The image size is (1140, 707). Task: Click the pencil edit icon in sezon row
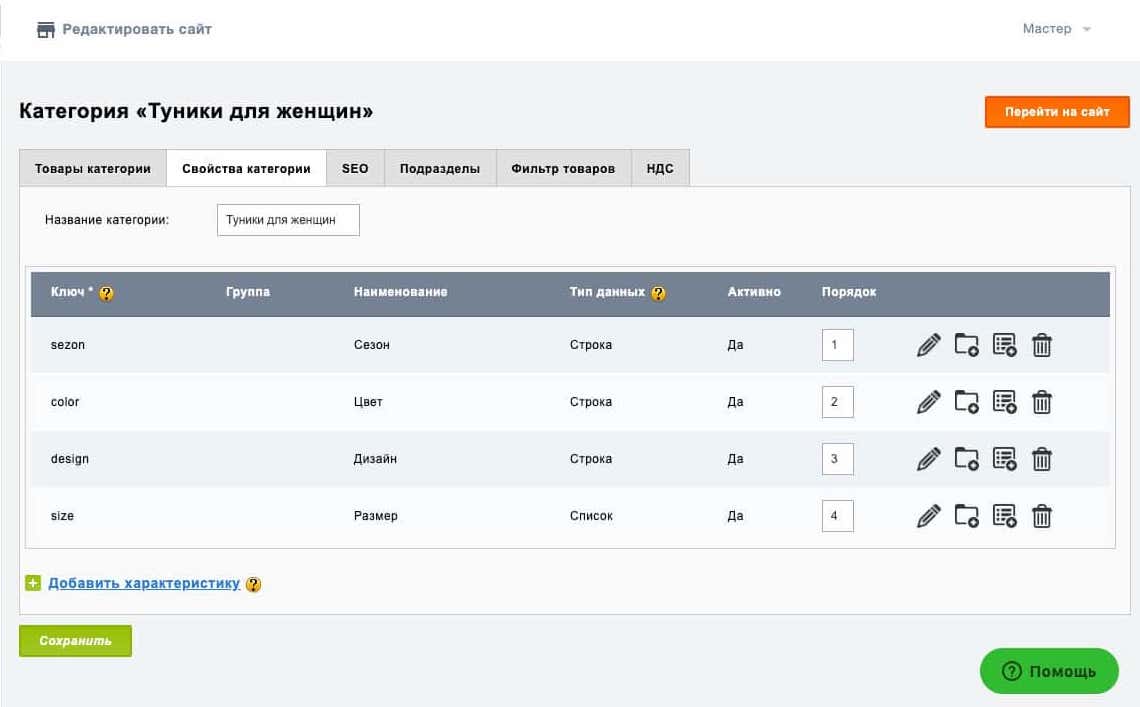(928, 345)
